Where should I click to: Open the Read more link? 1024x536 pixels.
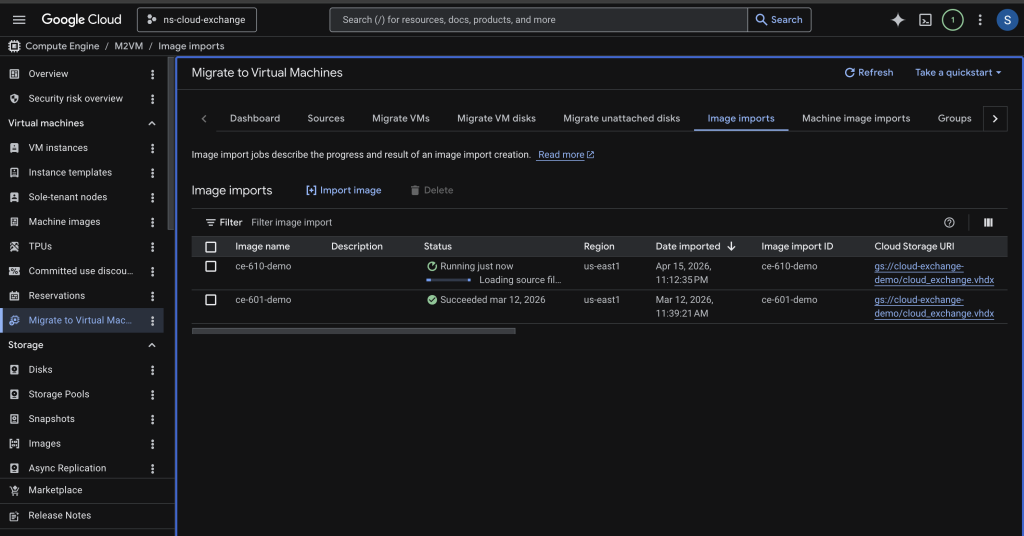pyautogui.click(x=566, y=155)
